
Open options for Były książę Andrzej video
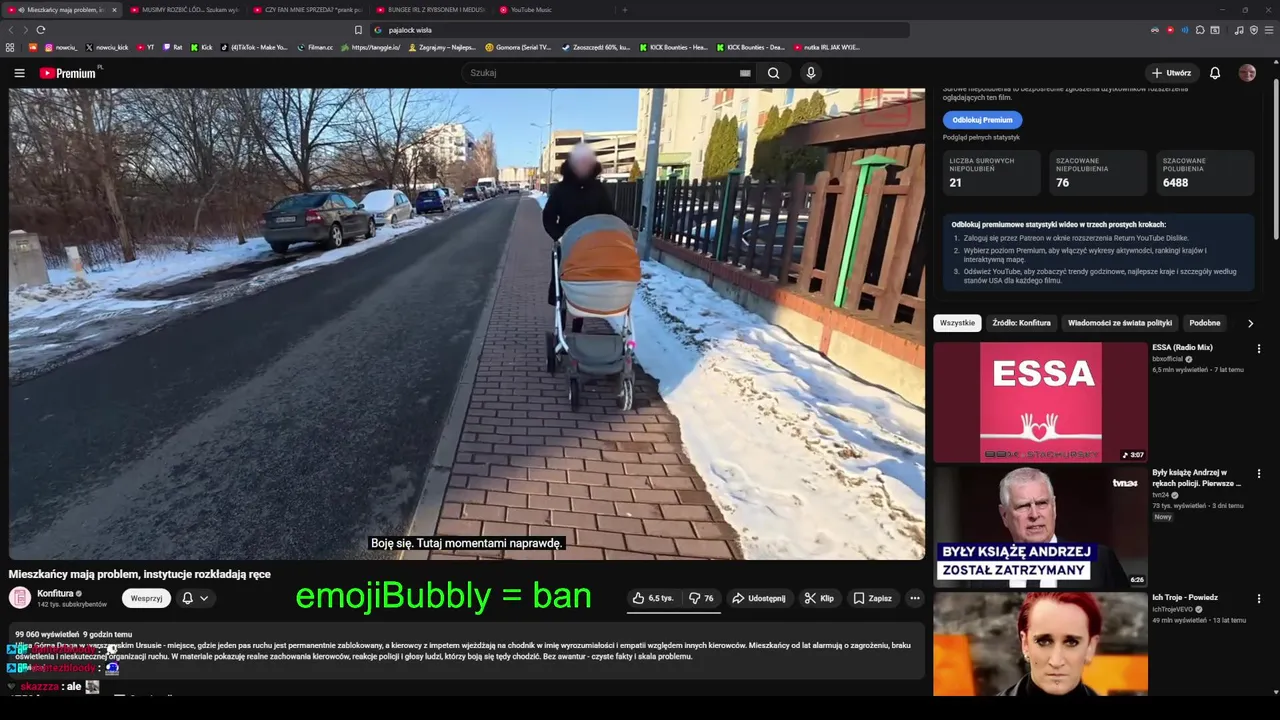point(1259,474)
